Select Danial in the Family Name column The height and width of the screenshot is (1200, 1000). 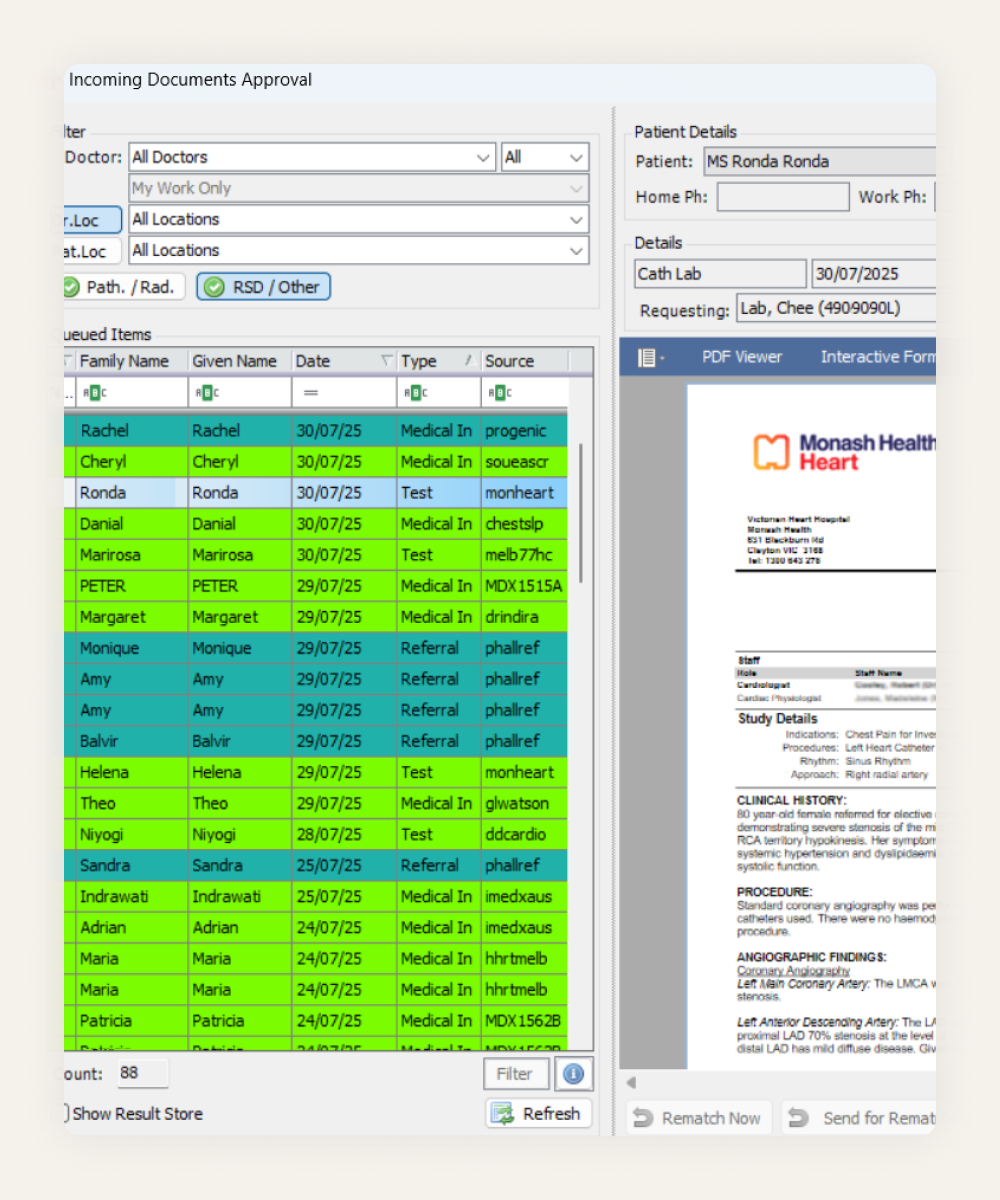point(132,524)
